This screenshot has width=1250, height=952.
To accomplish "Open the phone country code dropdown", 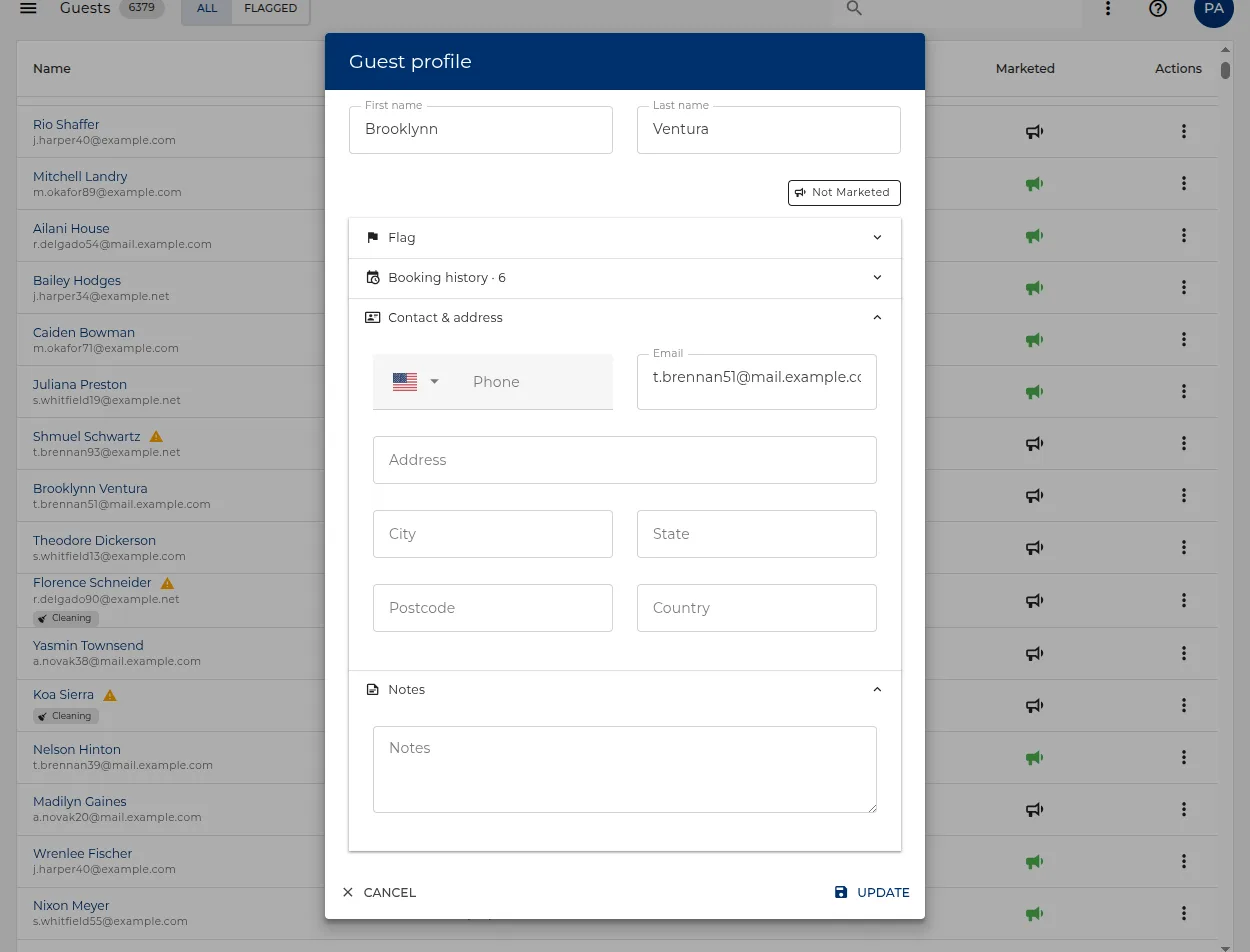I will tap(416, 382).
